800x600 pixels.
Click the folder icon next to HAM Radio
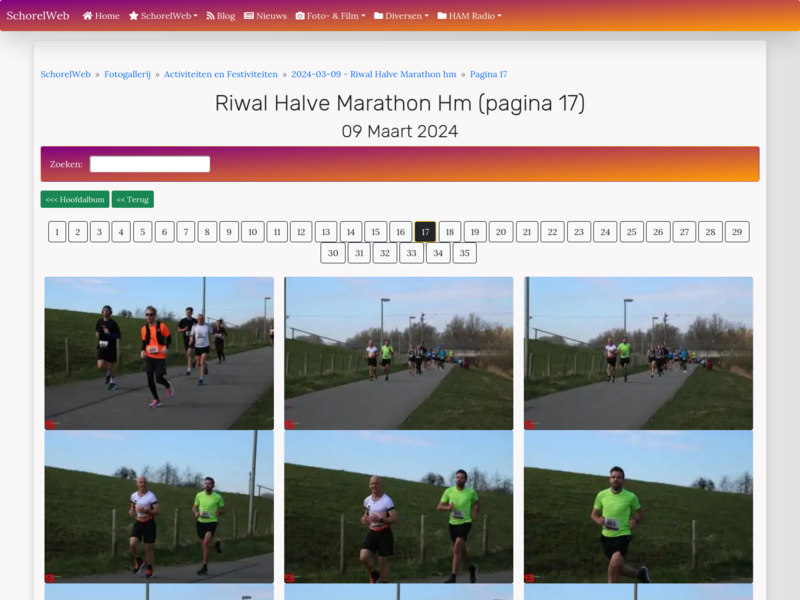(x=442, y=16)
